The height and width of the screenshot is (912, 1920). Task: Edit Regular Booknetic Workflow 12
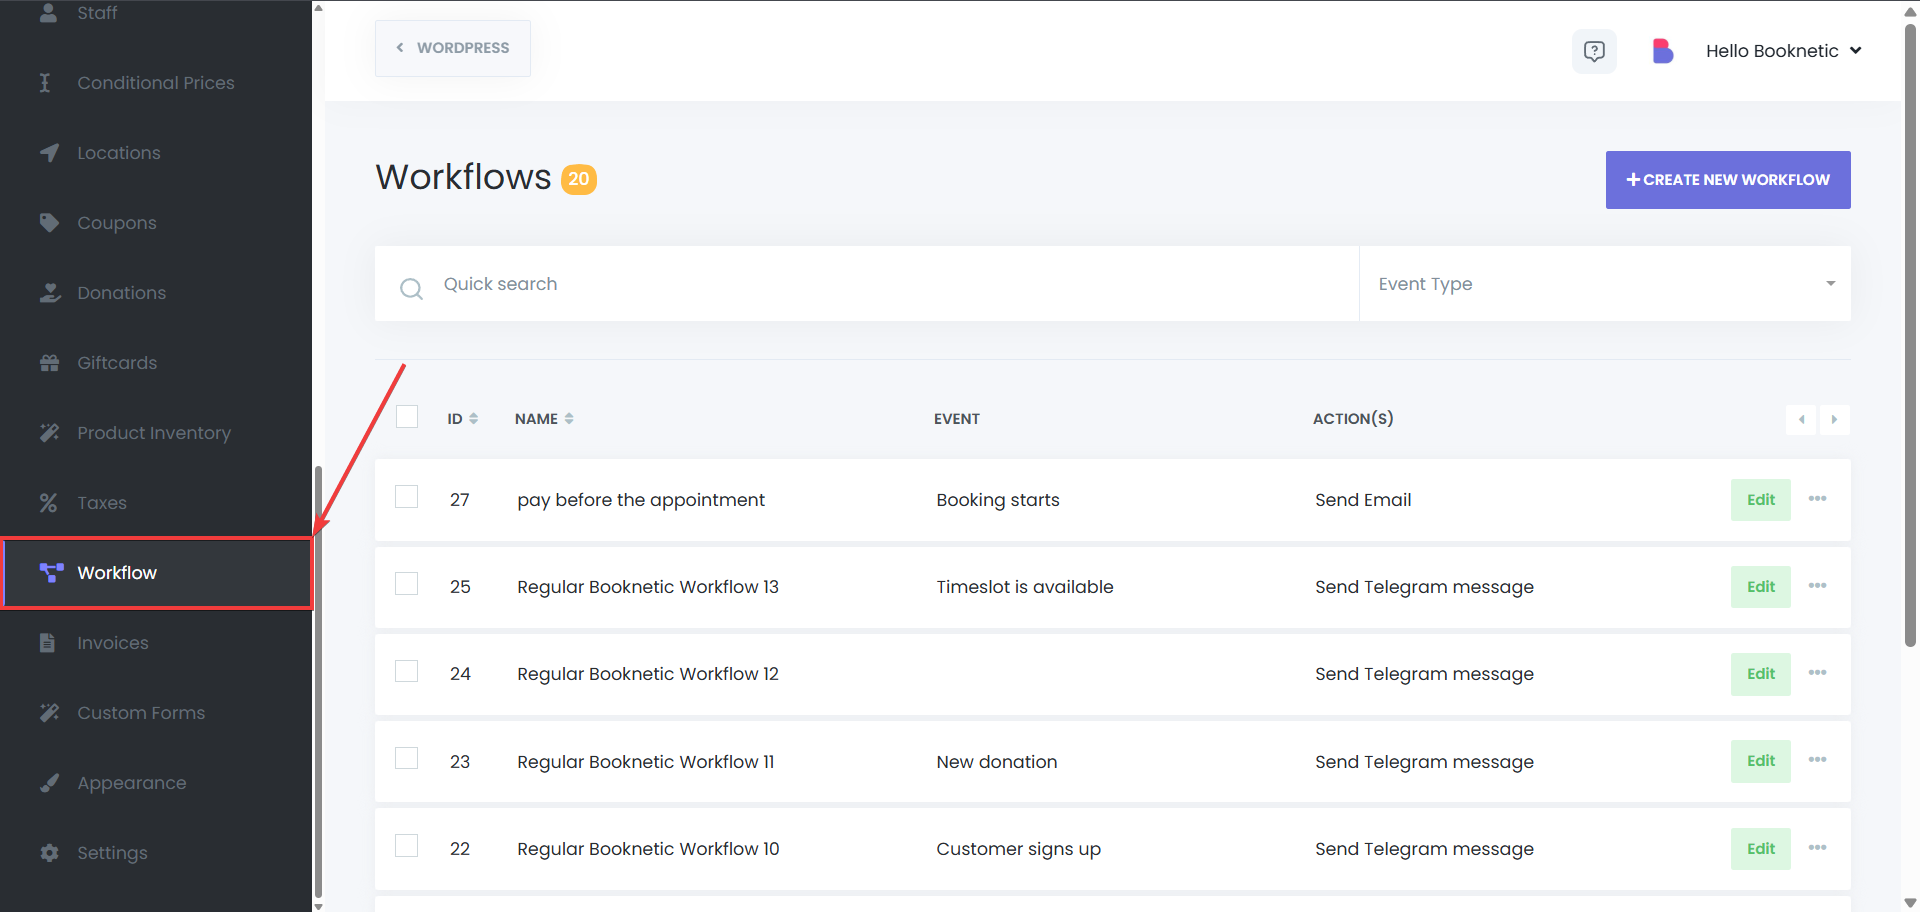pyautogui.click(x=1761, y=674)
